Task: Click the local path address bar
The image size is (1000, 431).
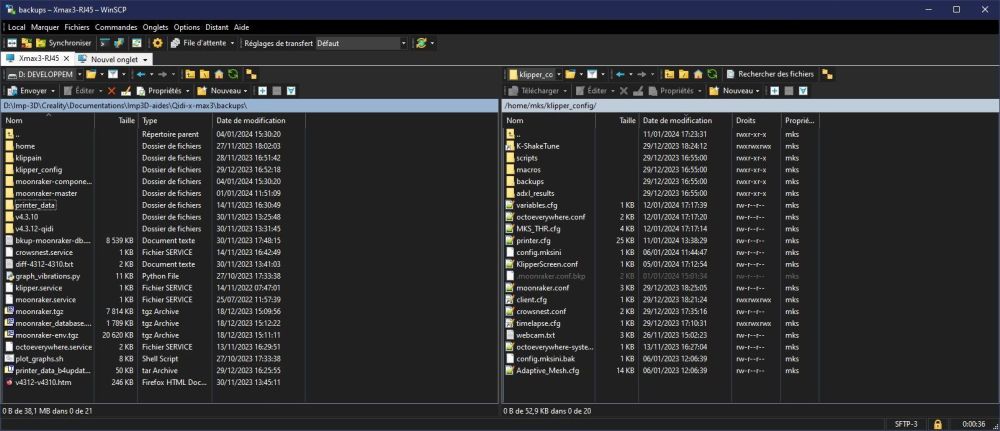Action: [250, 105]
